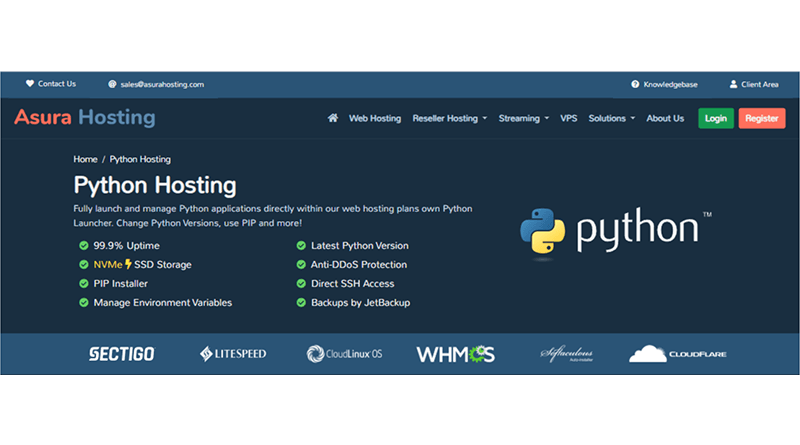Click the green Login button
Viewport: 800px width, 445px height.
click(x=716, y=118)
